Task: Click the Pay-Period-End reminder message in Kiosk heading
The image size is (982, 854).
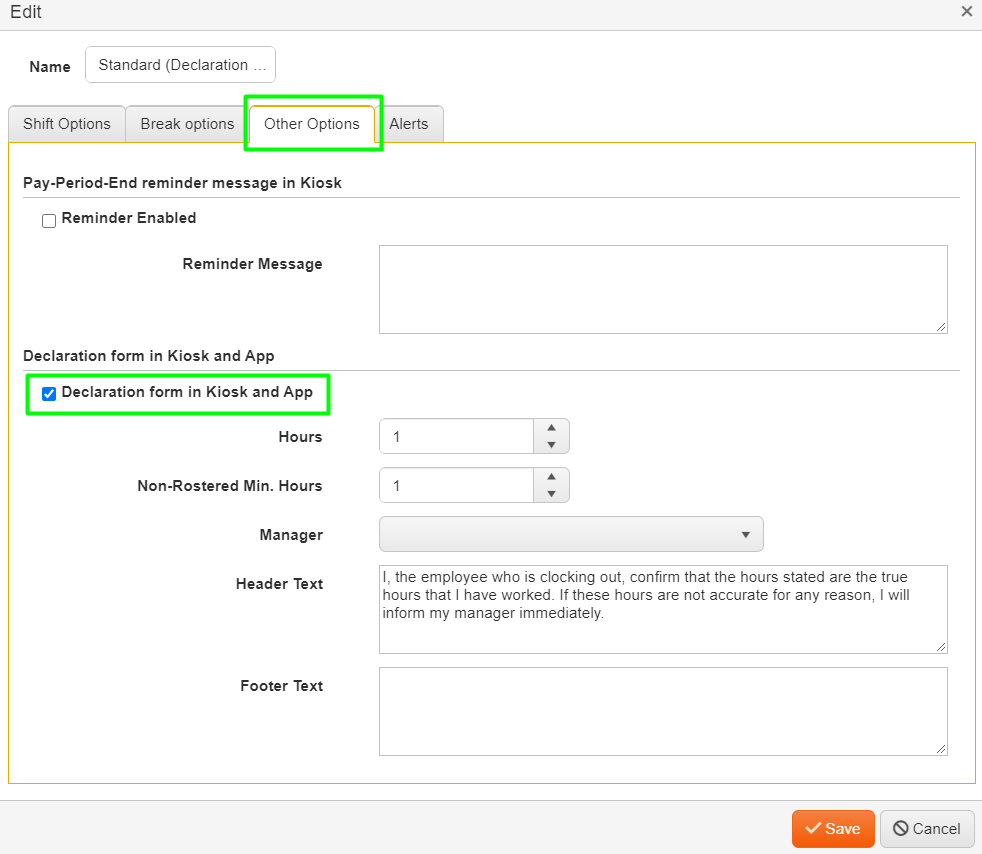Action: pyautogui.click(x=182, y=183)
